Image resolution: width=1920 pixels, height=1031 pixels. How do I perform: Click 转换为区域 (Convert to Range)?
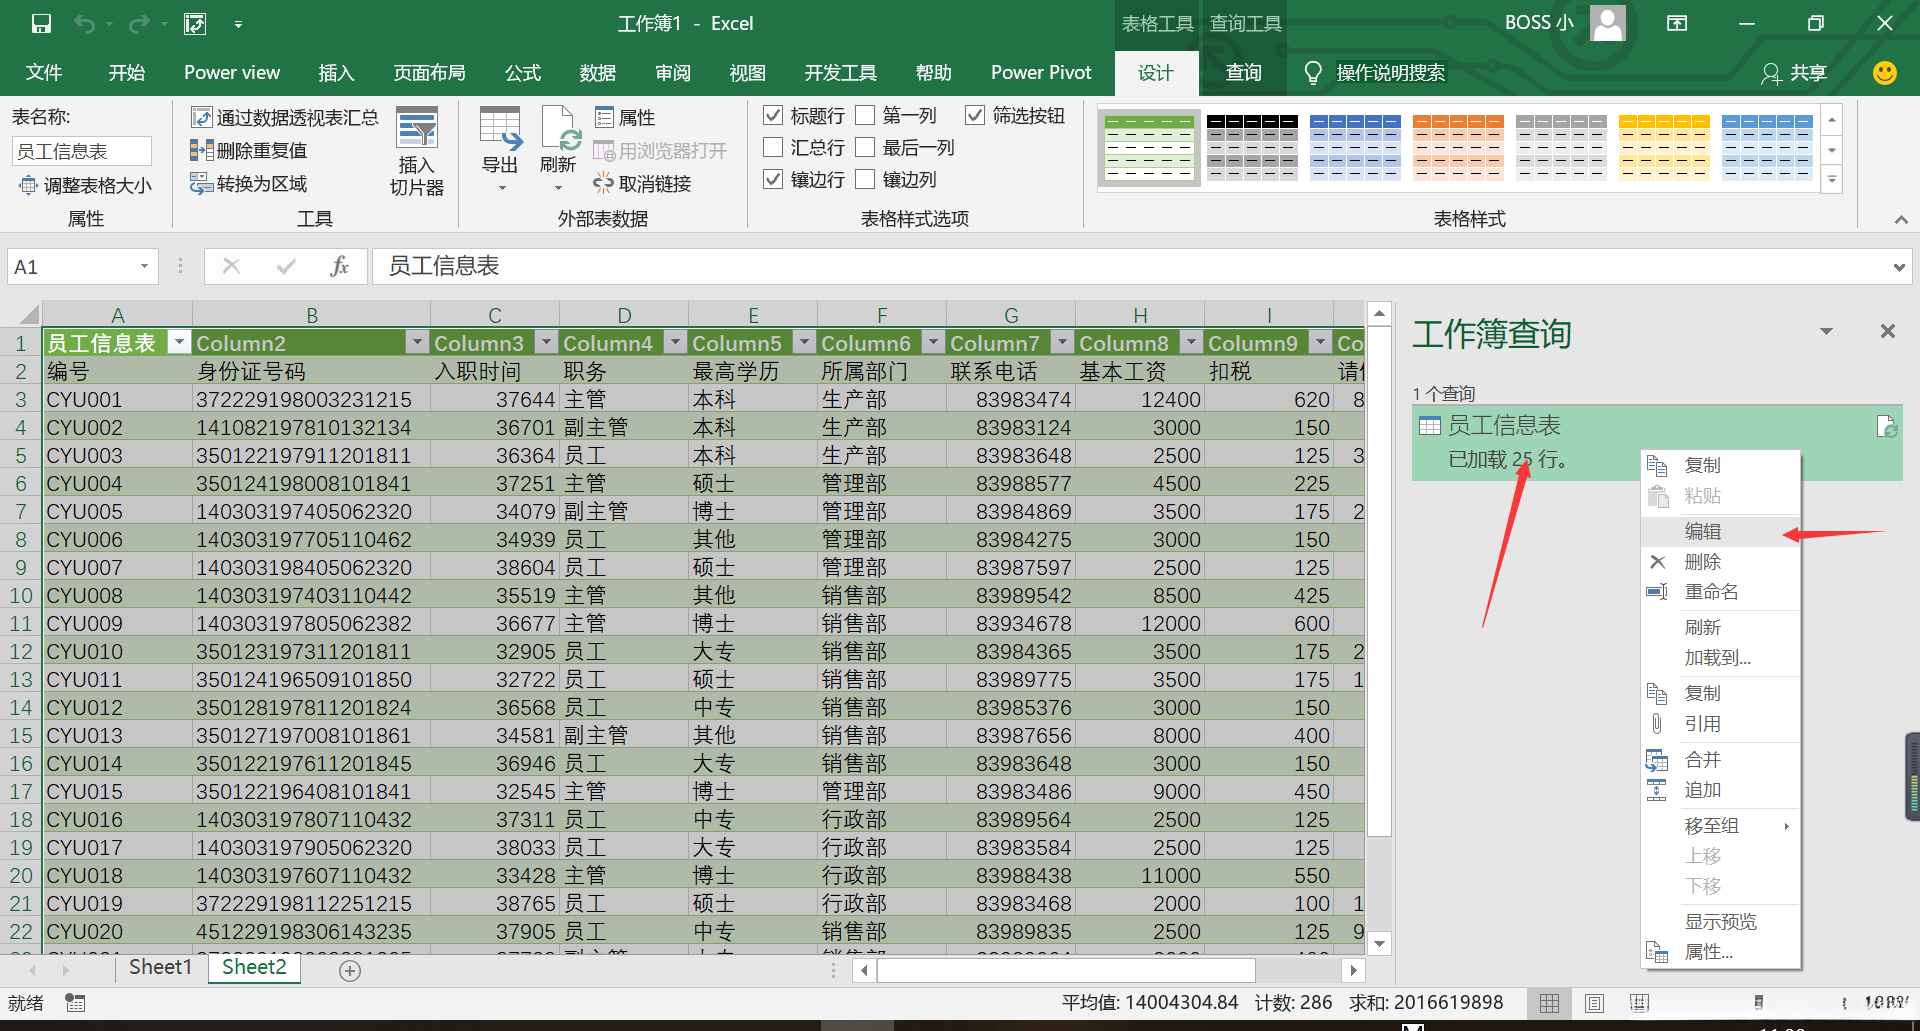[x=248, y=183]
